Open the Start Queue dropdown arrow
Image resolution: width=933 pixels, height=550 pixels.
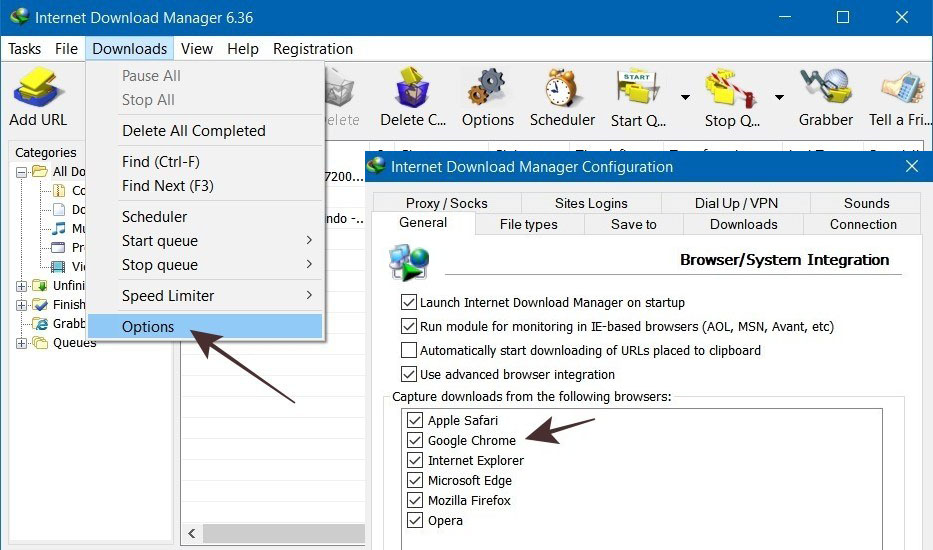click(685, 96)
